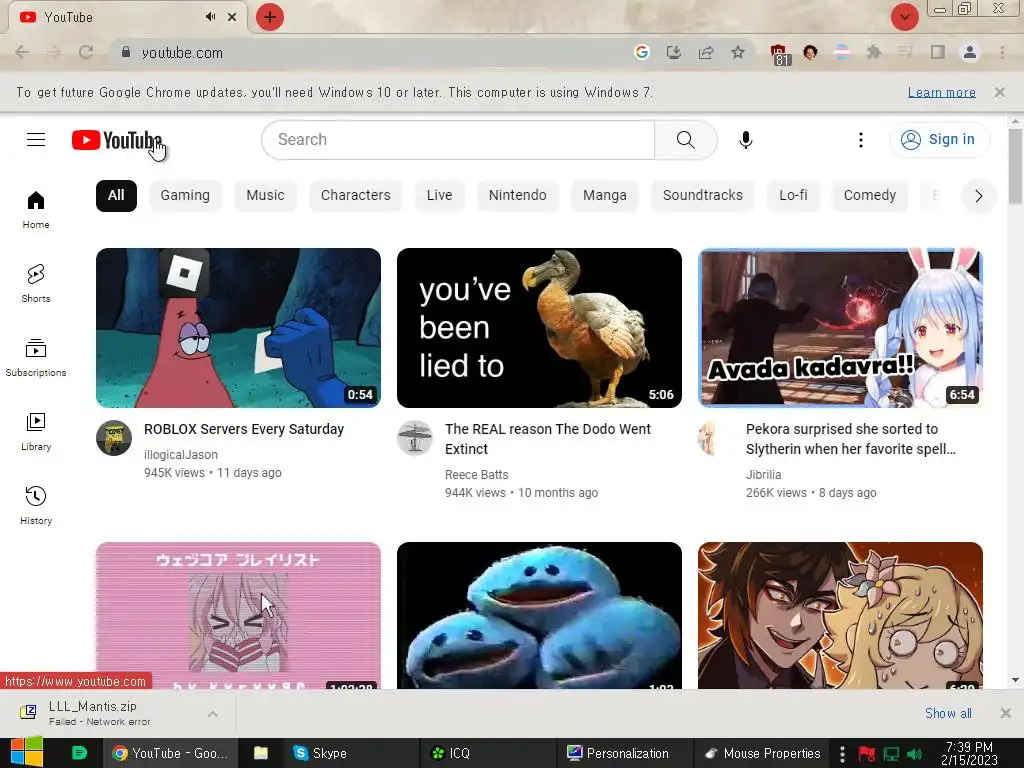Screen dimensions: 1024x768
Task: Click Show all downloads
Action: pos(948,713)
